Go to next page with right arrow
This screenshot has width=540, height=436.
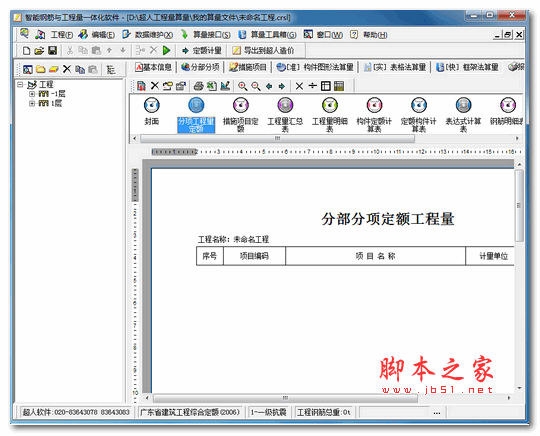click(x=282, y=86)
